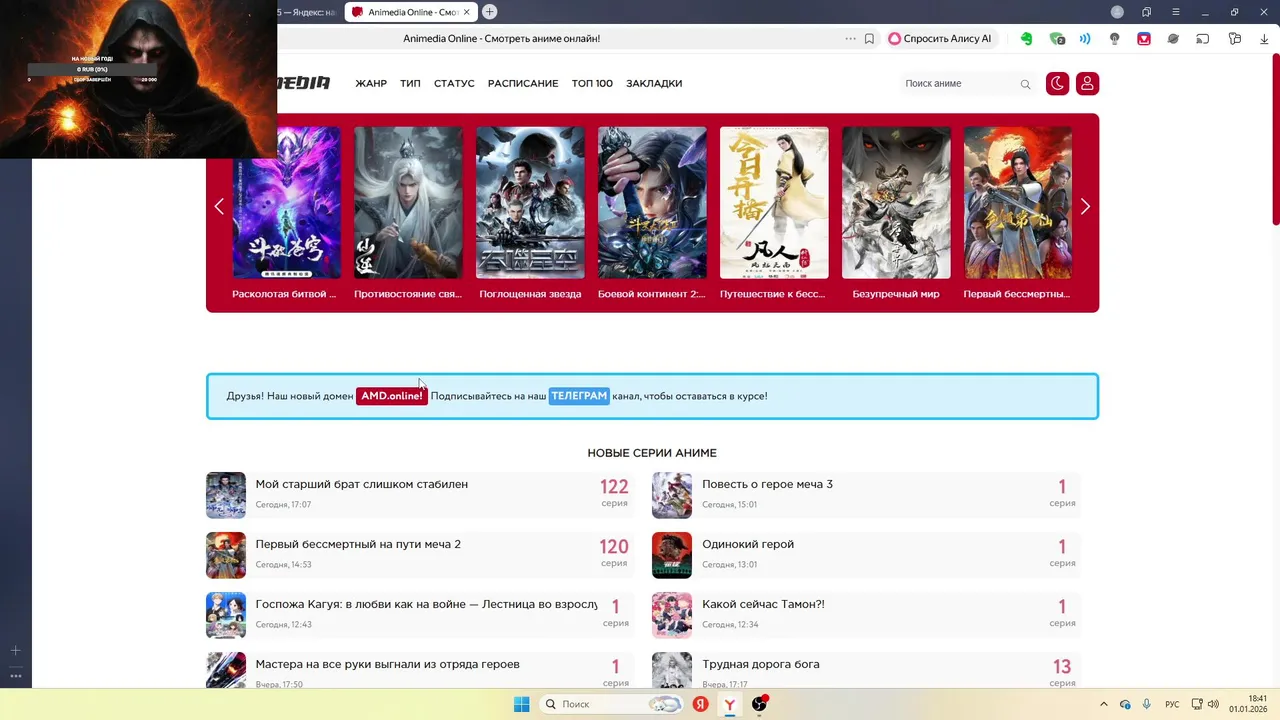
Task: Open the green shield extension with badge
Action: click(x=1057, y=39)
